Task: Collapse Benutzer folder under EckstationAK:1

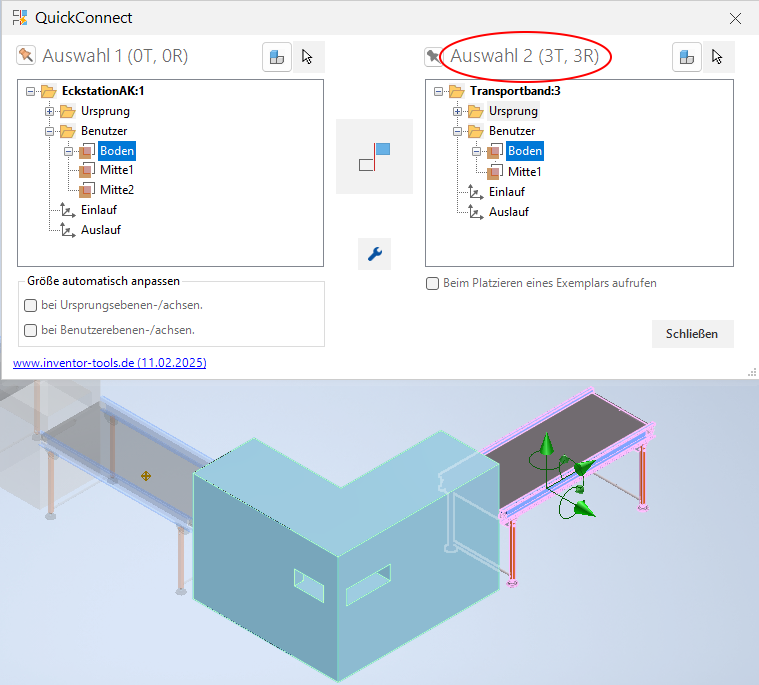Action: click(x=49, y=131)
